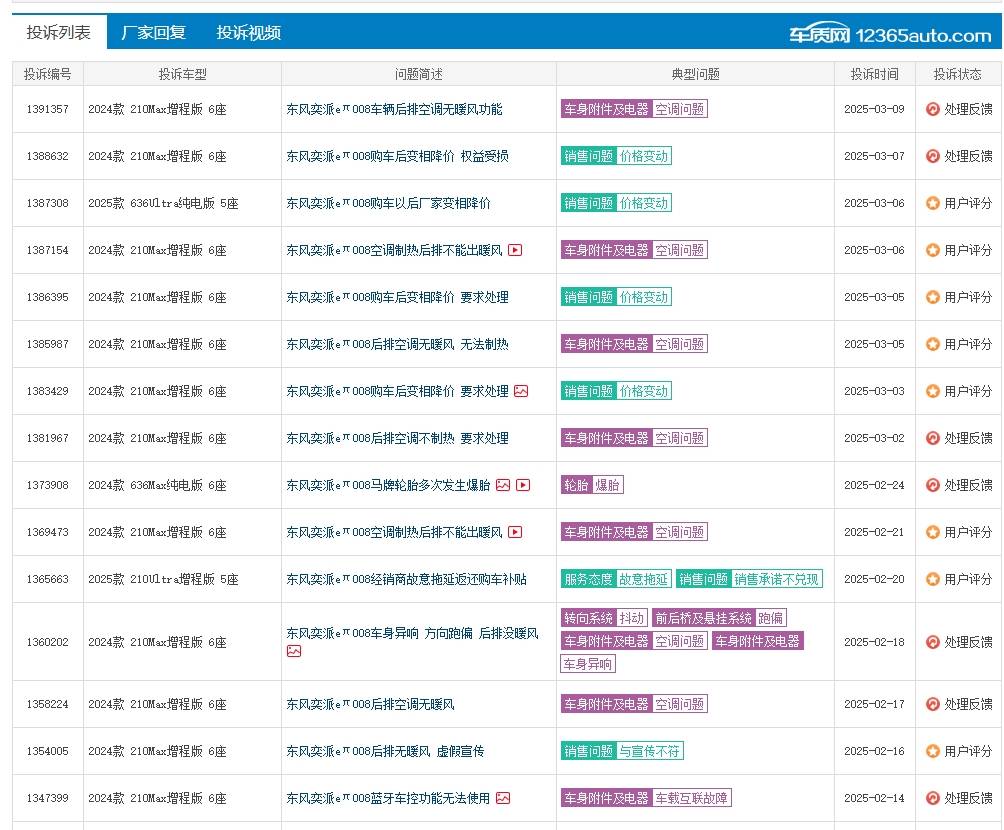Click the 车质网 12365auto.com logo
Screen dimensions: 1004x830
click(x=889, y=33)
